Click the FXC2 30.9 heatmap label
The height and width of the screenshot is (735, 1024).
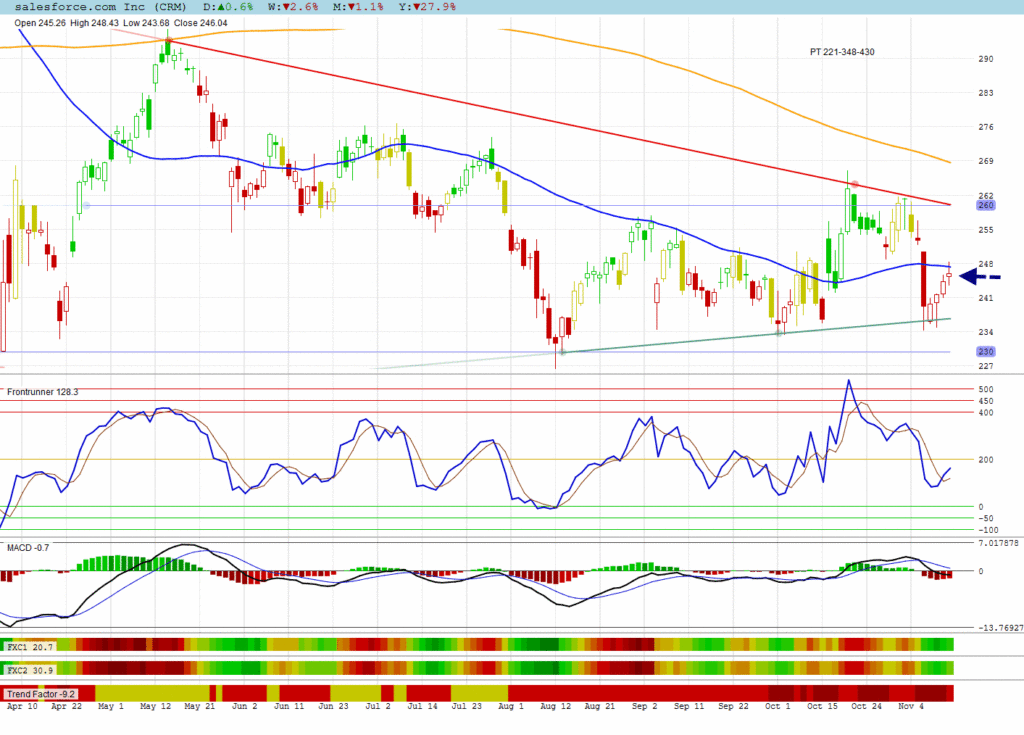click(x=30, y=668)
